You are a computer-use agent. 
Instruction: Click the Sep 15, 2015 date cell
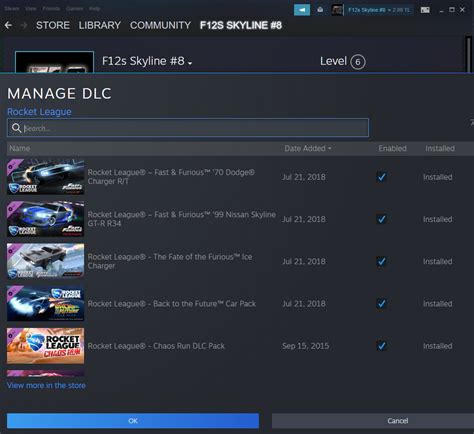(305, 346)
